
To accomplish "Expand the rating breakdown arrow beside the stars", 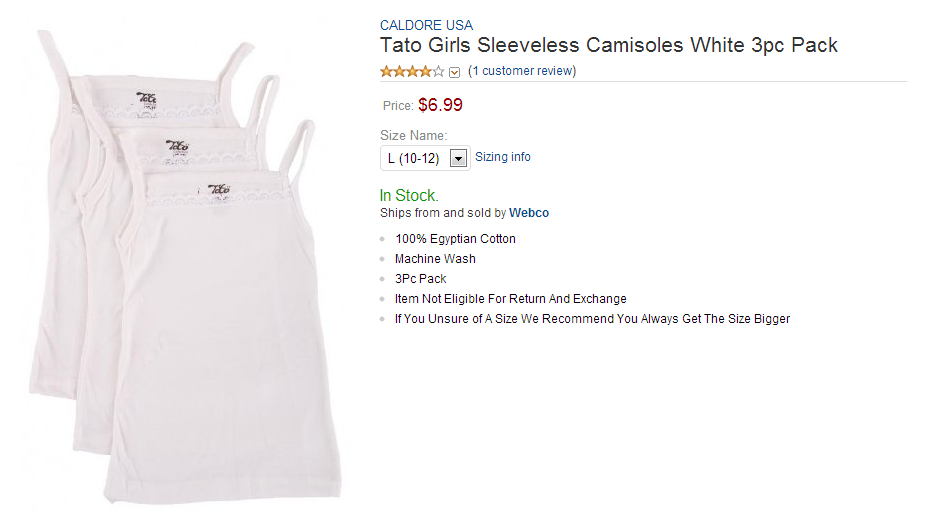I will [455, 72].
